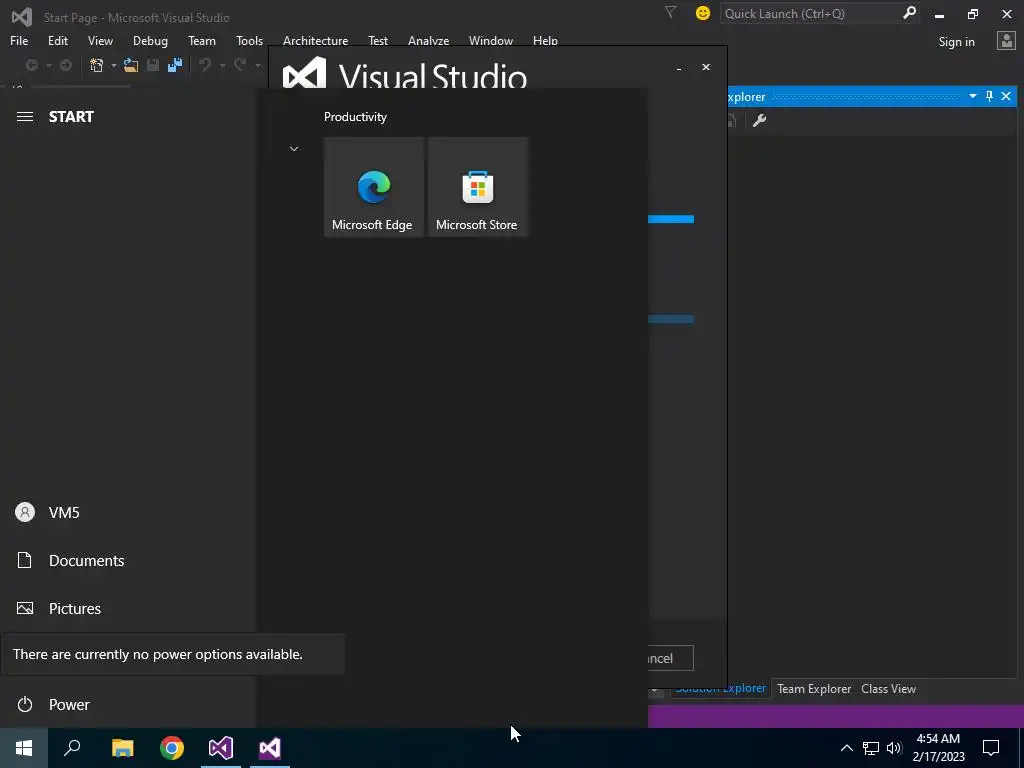Switch to the Team Explorer tab
Screen dimensions: 1024x768
pos(814,688)
